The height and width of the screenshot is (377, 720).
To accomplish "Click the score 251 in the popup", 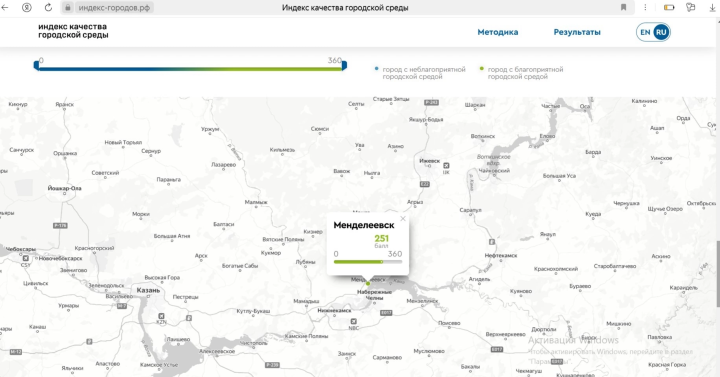I will (382, 238).
